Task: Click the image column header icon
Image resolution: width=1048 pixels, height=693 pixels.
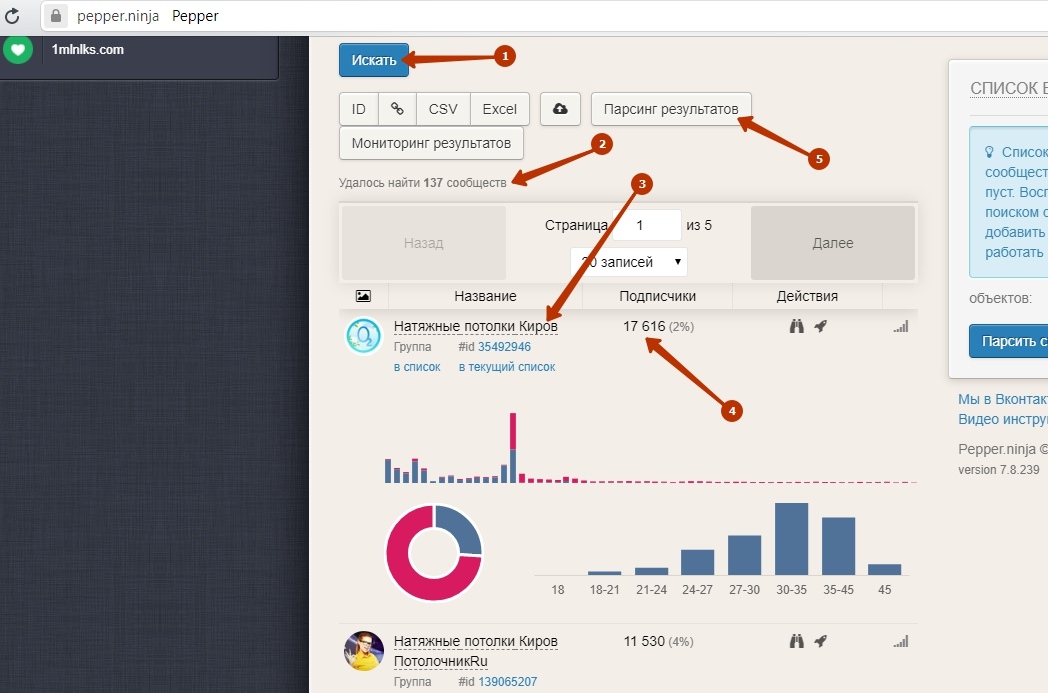Action: 363,295
